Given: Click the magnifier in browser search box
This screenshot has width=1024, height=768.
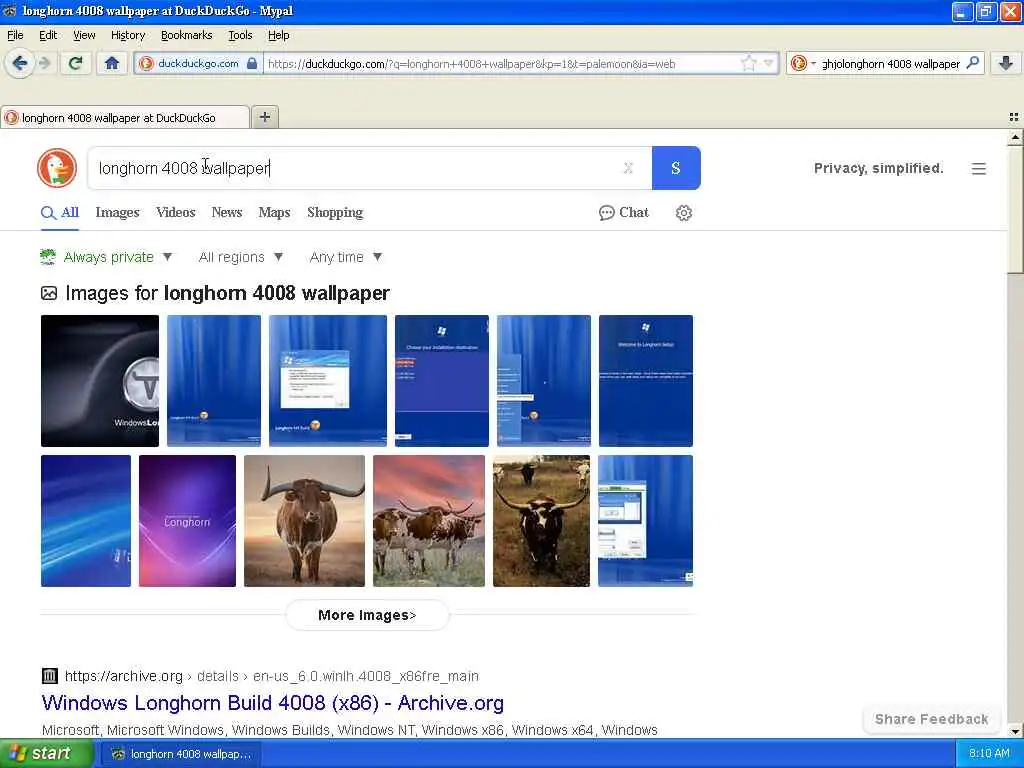Looking at the screenshot, I should click(972, 63).
